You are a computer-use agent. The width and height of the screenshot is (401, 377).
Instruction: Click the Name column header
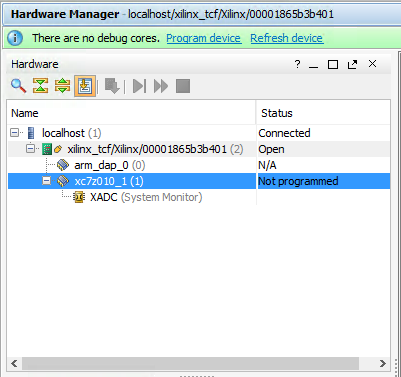[131, 113]
